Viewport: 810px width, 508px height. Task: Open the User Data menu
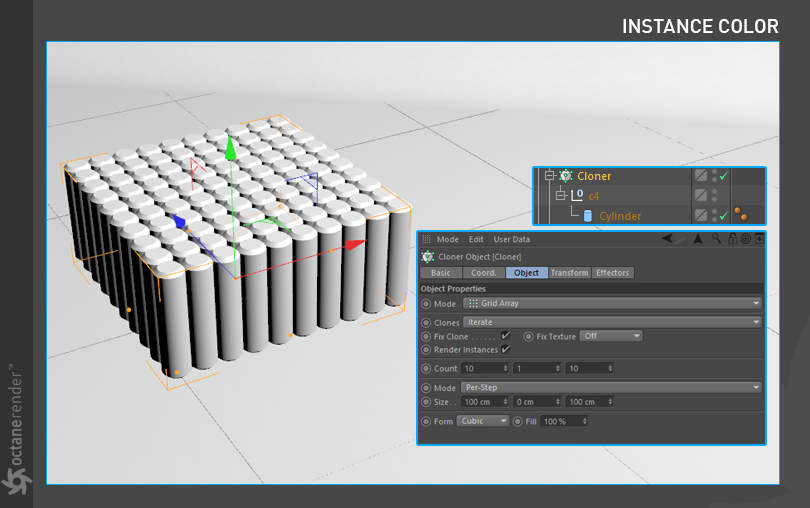(512, 239)
